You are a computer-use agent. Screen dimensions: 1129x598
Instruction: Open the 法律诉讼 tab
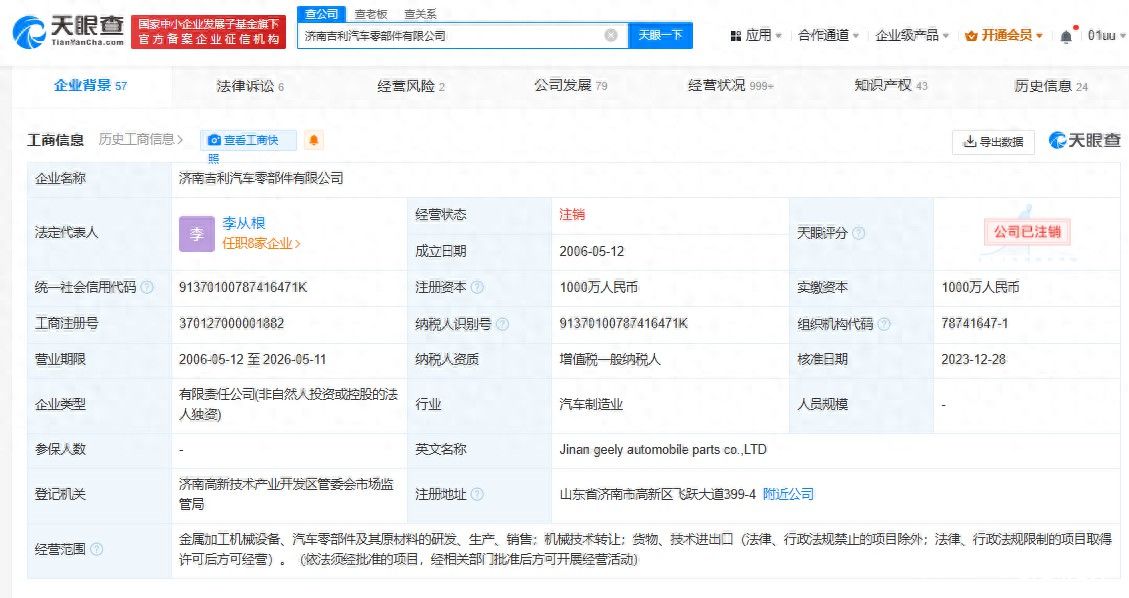(250, 86)
